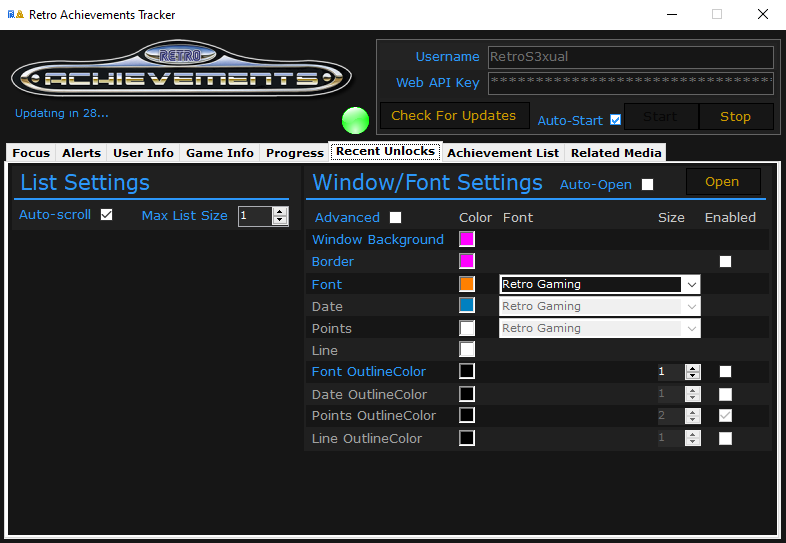Toggle the Auto-Start checkbox
Image resolution: width=786 pixels, height=543 pixels.
tap(616, 120)
